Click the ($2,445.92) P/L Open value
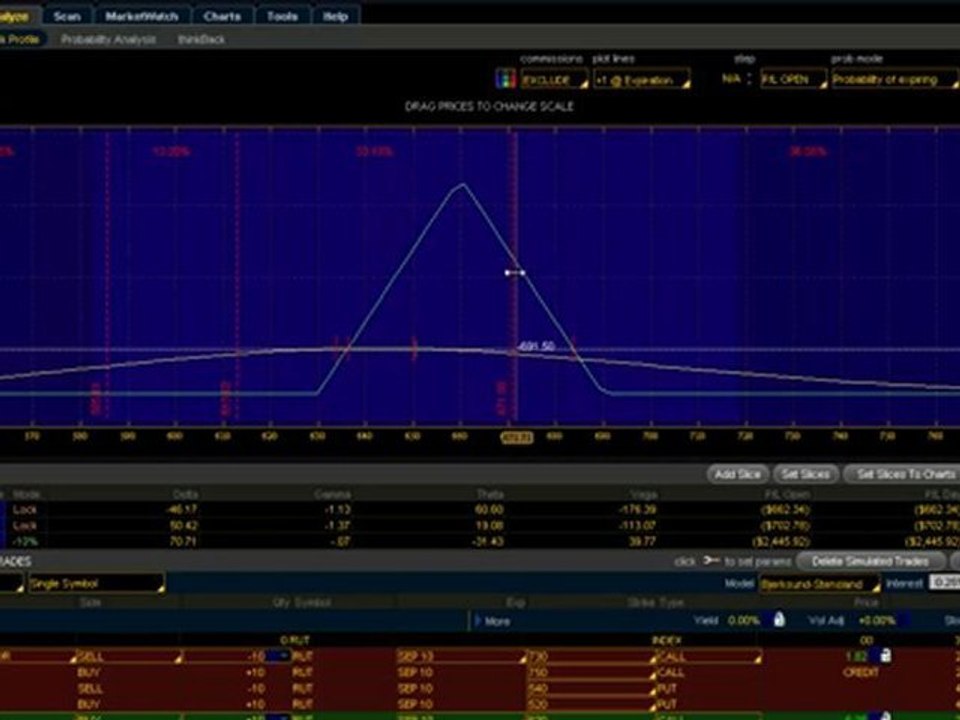The height and width of the screenshot is (720, 960). 781,542
